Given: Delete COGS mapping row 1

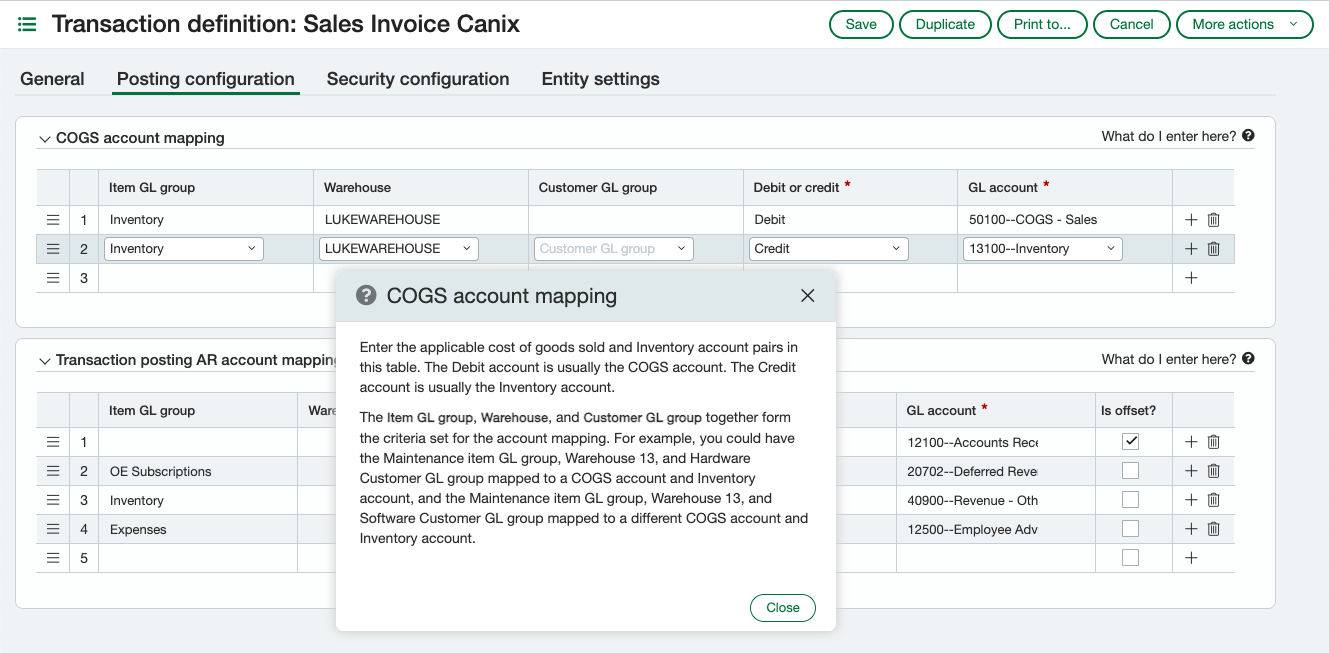Looking at the screenshot, I should [1214, 220].
